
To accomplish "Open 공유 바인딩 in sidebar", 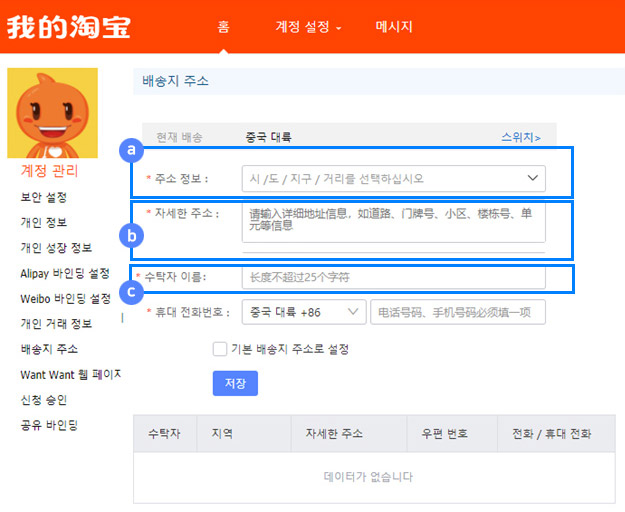I will (49, 425).
